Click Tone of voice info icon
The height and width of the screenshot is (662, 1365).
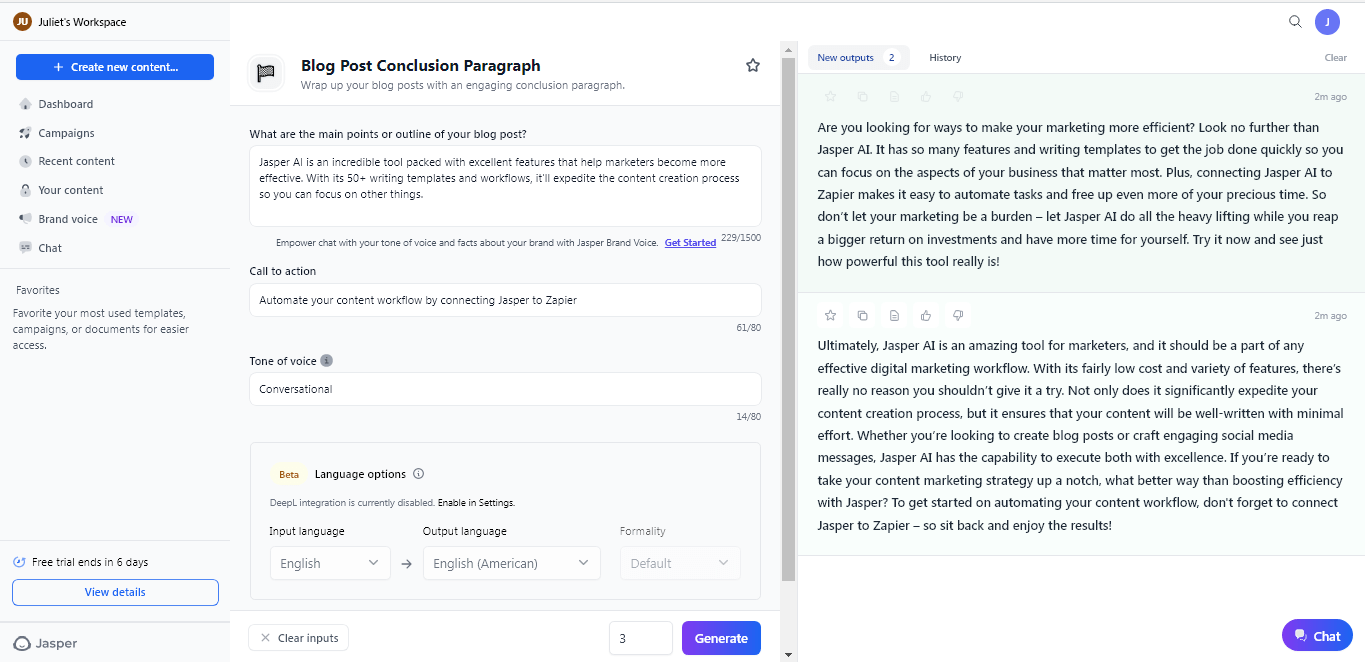(x=327, y=361)
